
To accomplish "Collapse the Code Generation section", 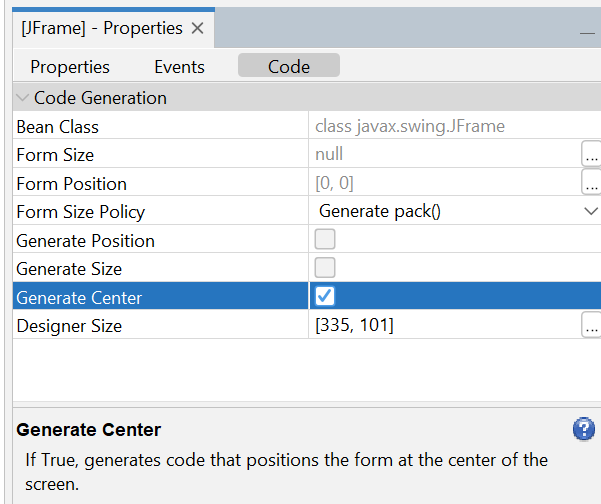I will click(x=23, y=98).
